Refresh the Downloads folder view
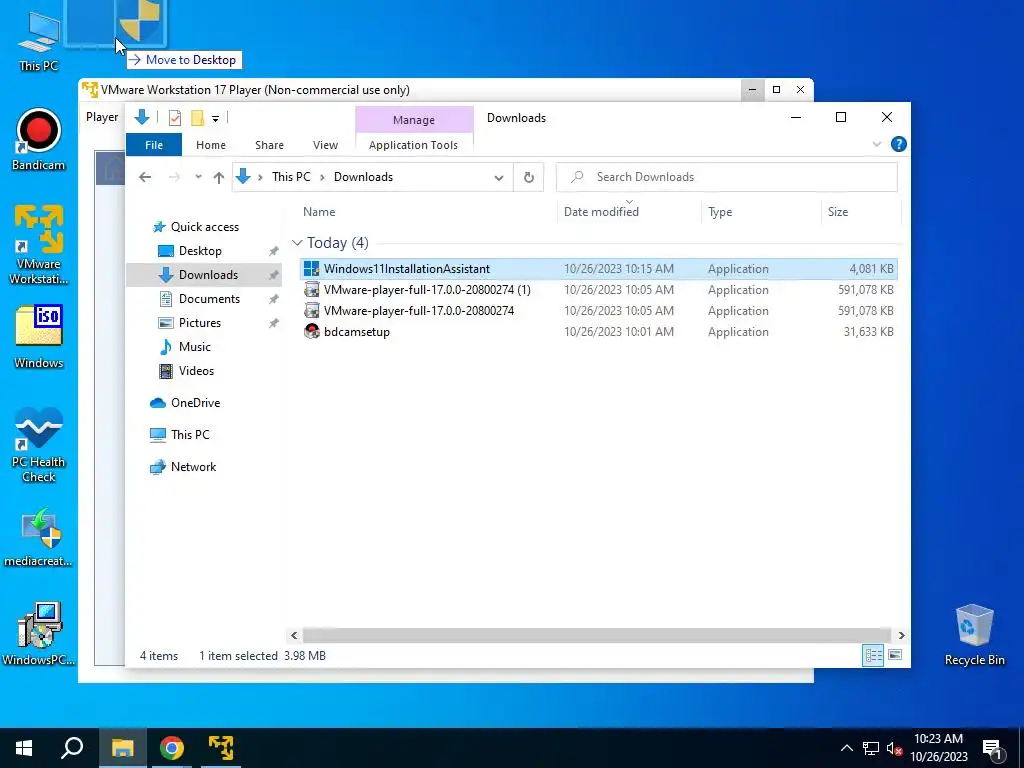1024x768 pixels. [x=528, y=177]
